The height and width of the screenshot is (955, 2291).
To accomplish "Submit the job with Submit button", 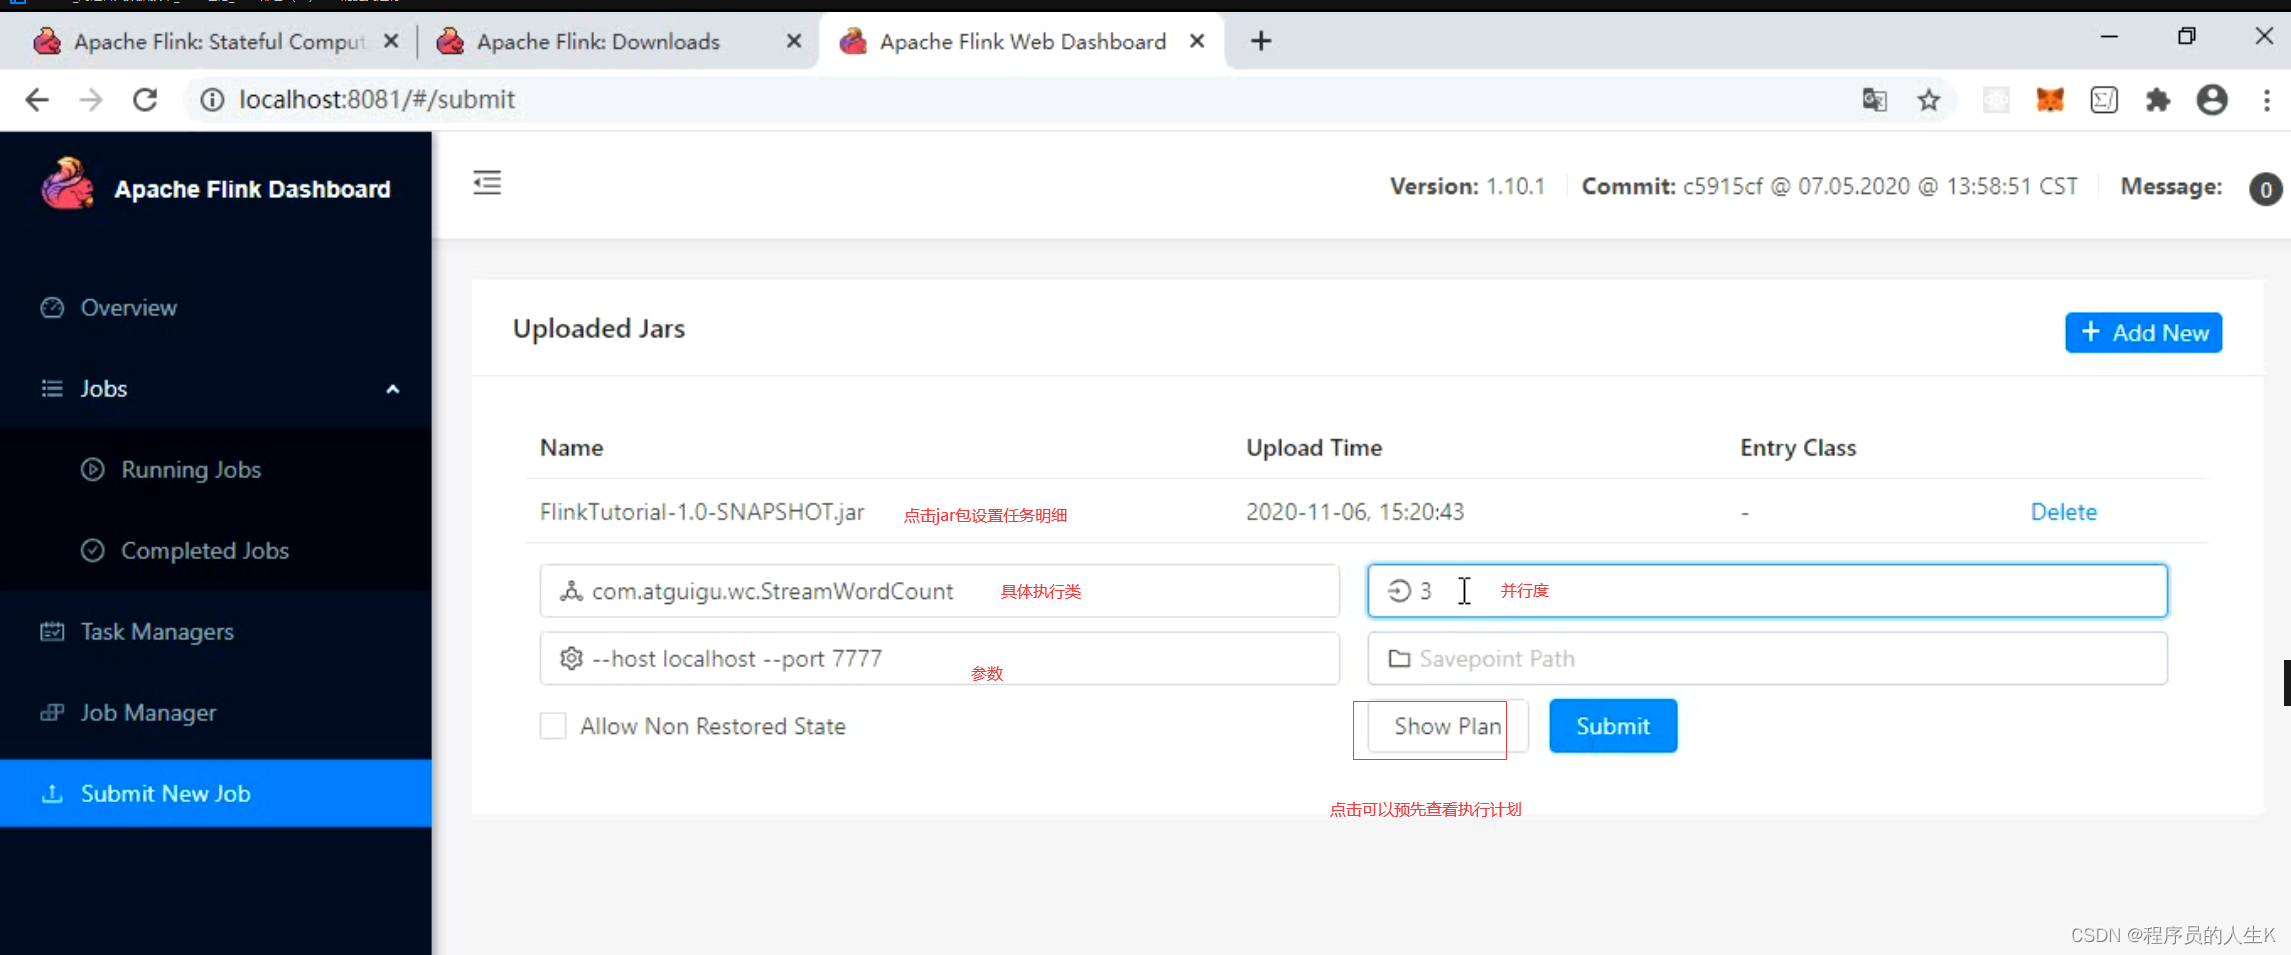I will (1612, 726).
